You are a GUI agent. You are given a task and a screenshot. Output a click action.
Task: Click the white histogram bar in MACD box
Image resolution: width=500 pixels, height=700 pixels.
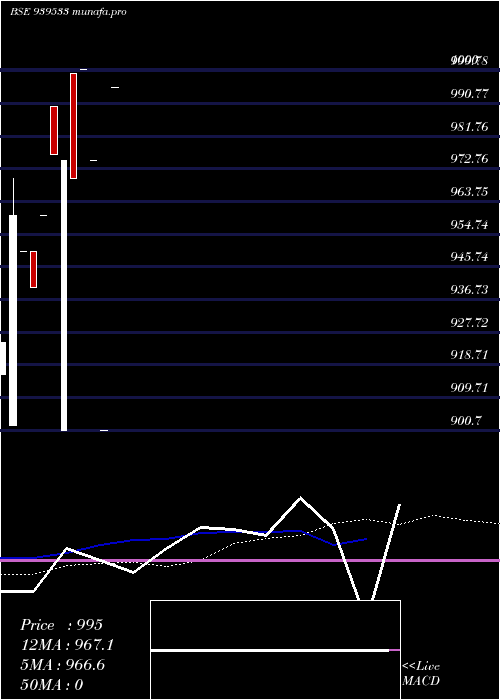pos(270,650)
